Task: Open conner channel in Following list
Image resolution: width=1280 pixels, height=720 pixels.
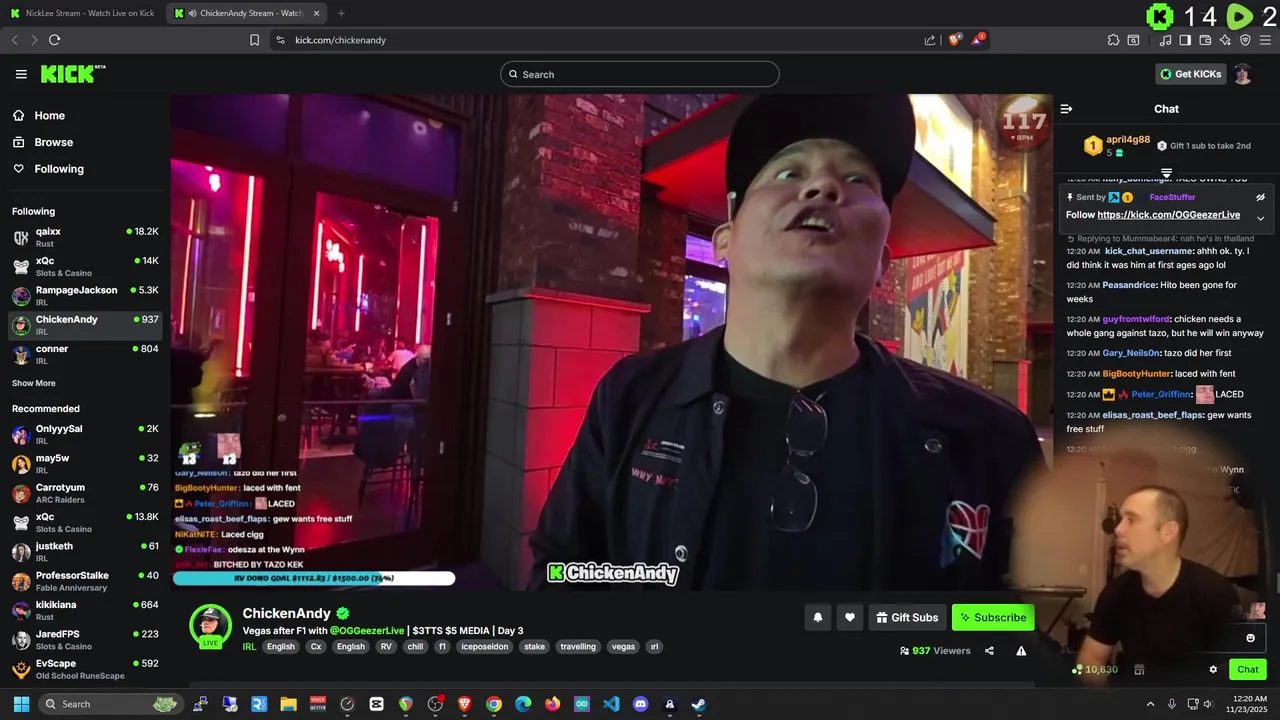Action: click(x=84, y=354)
